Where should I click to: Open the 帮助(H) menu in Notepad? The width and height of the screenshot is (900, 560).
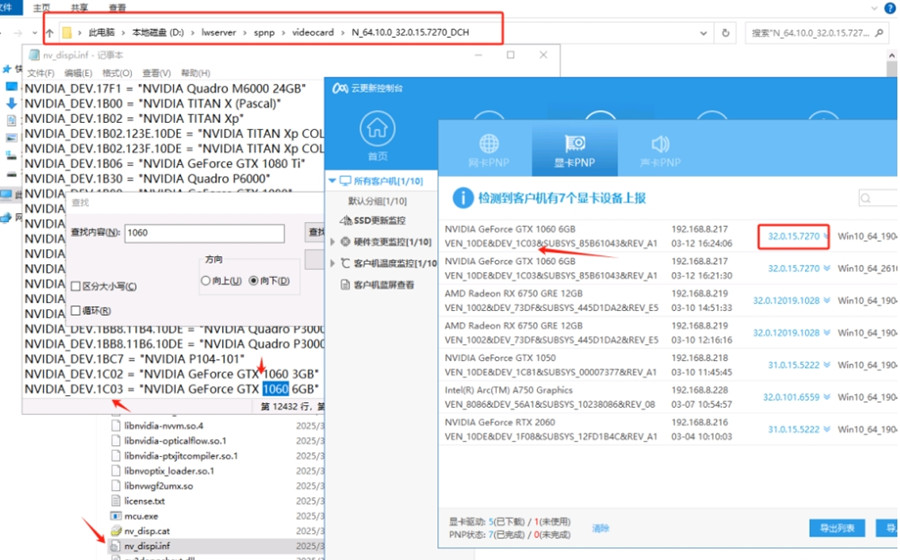pyautogui.click(x=196, y=73)
